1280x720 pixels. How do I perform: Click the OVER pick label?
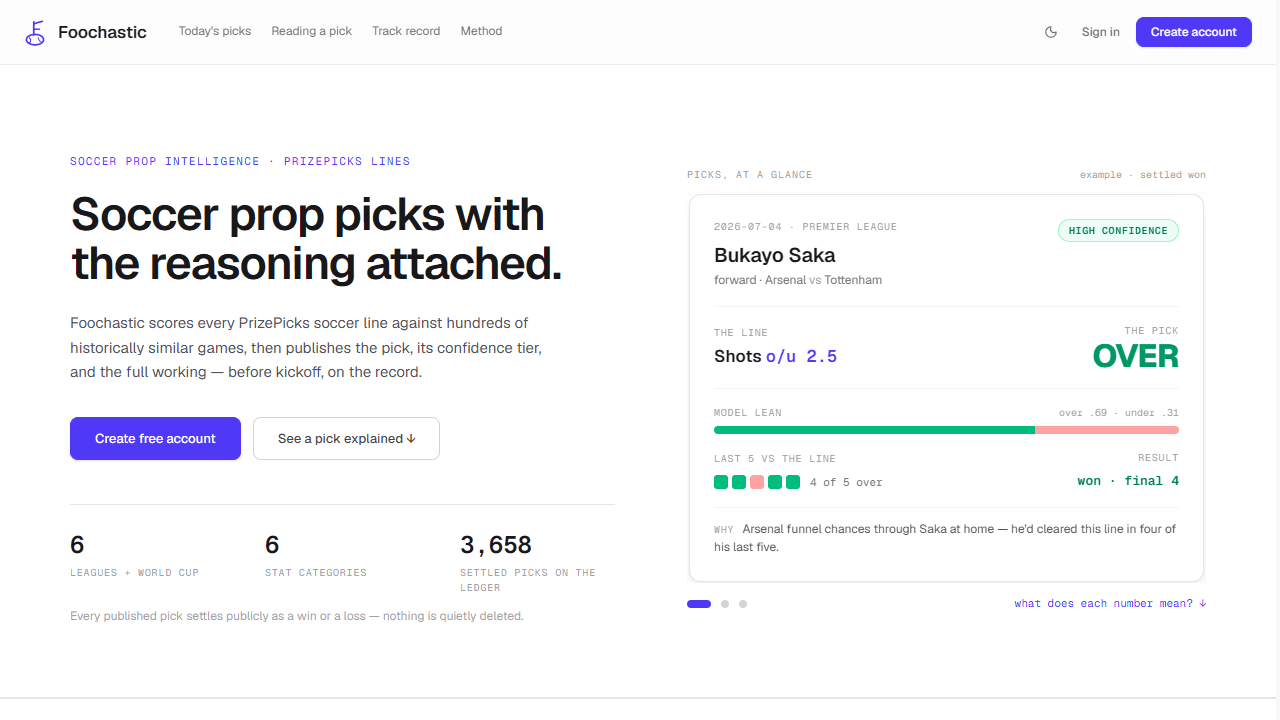[x=1135, y=356]
